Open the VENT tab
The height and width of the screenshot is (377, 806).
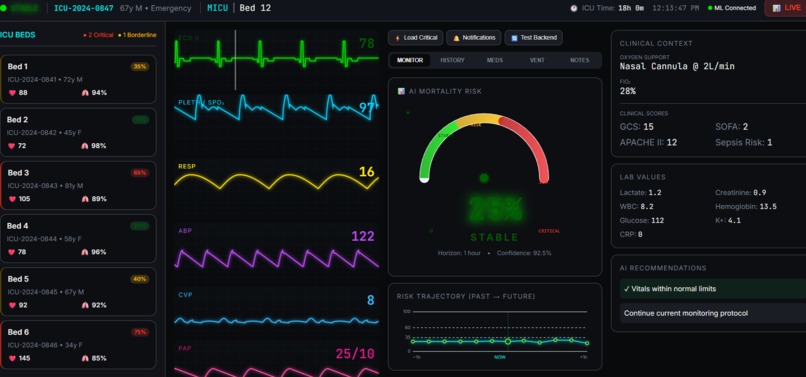537,60
